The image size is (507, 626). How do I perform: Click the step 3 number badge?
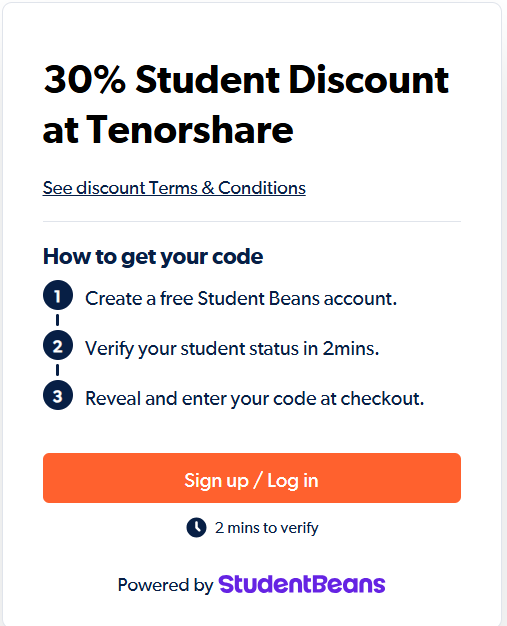tap(58, 396)
